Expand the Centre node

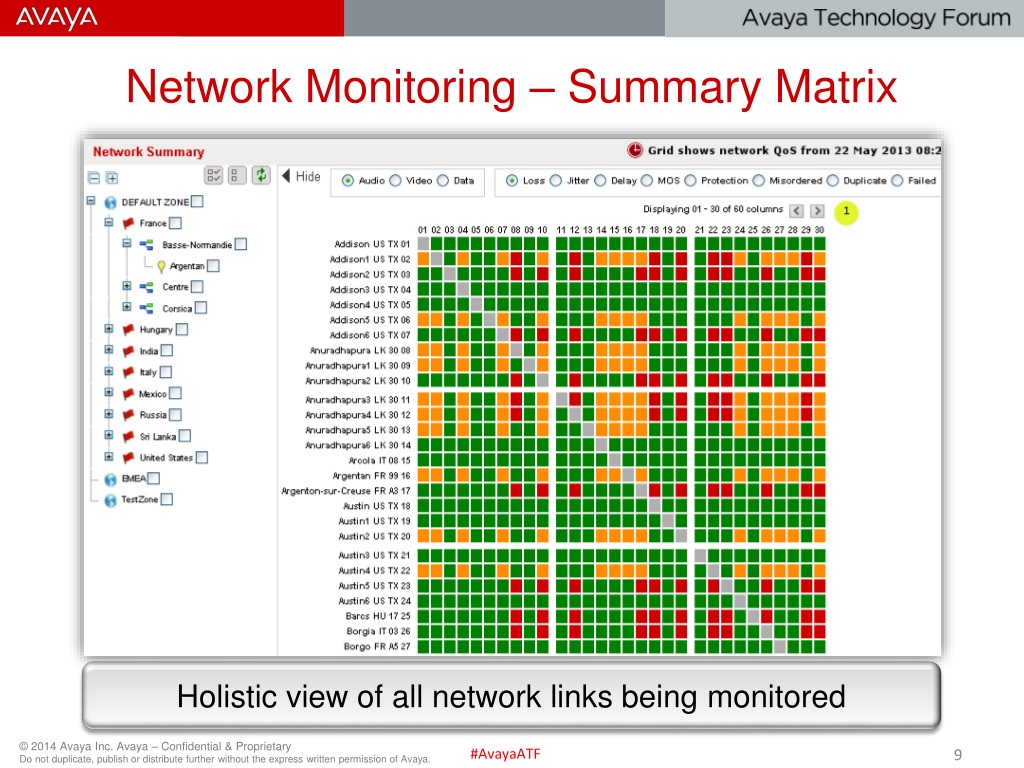coord(127,286)
